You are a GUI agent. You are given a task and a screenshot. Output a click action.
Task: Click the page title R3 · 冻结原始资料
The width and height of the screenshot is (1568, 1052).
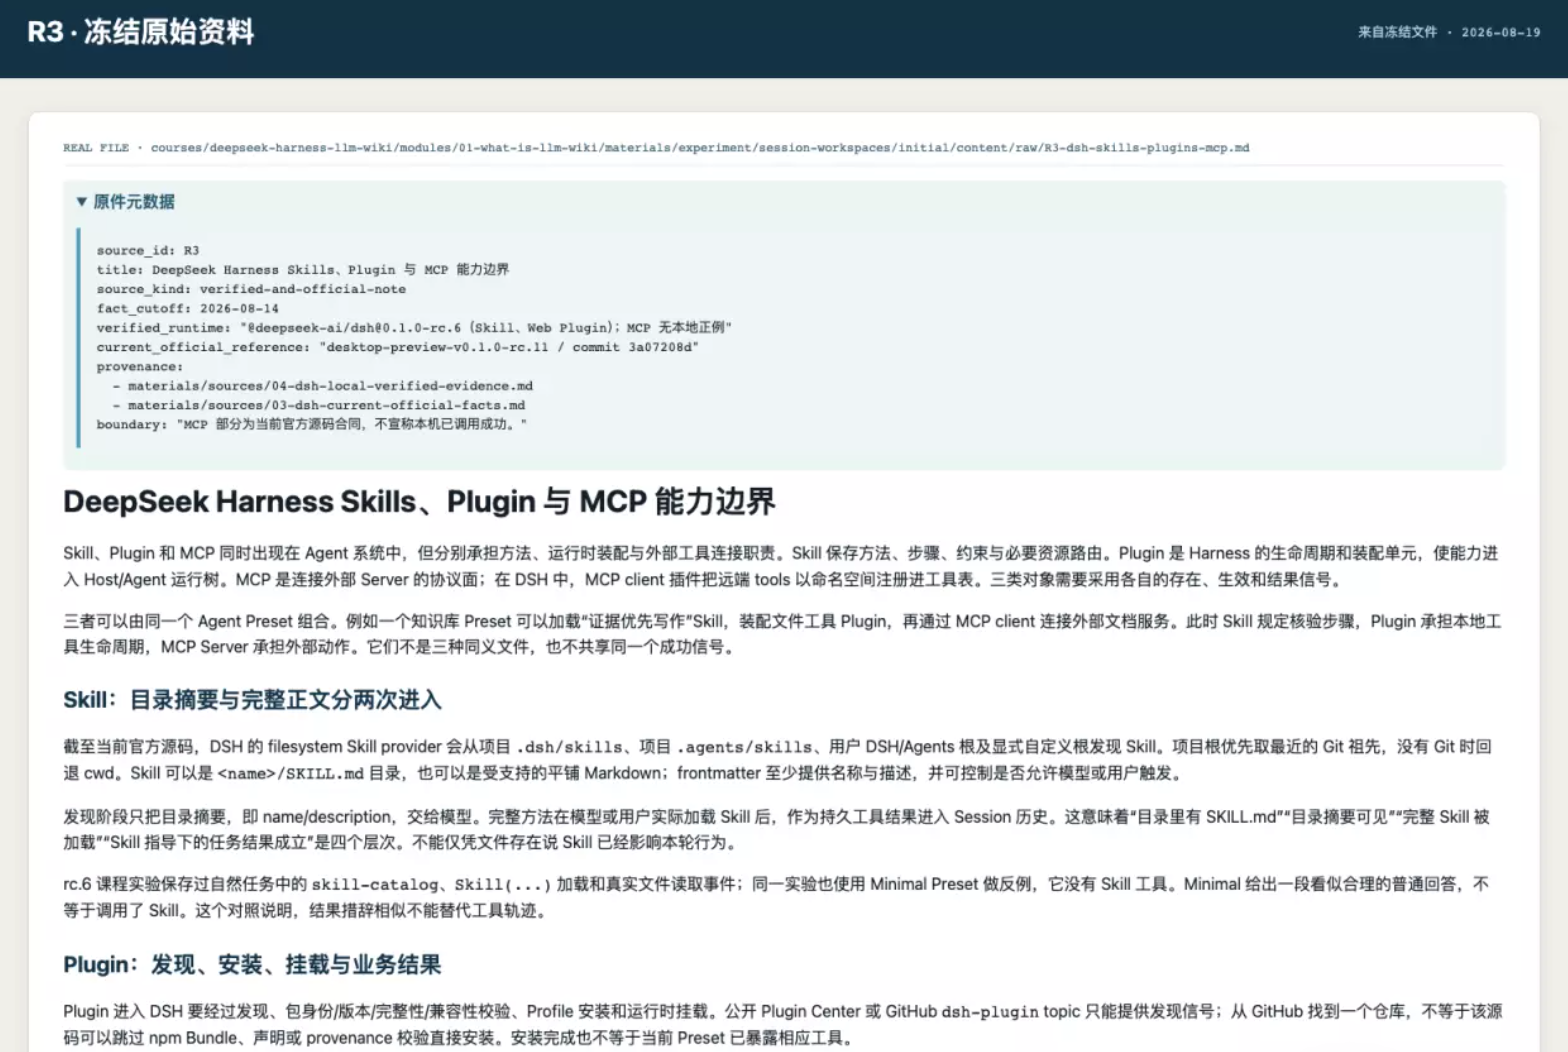(x=141, y=32)
